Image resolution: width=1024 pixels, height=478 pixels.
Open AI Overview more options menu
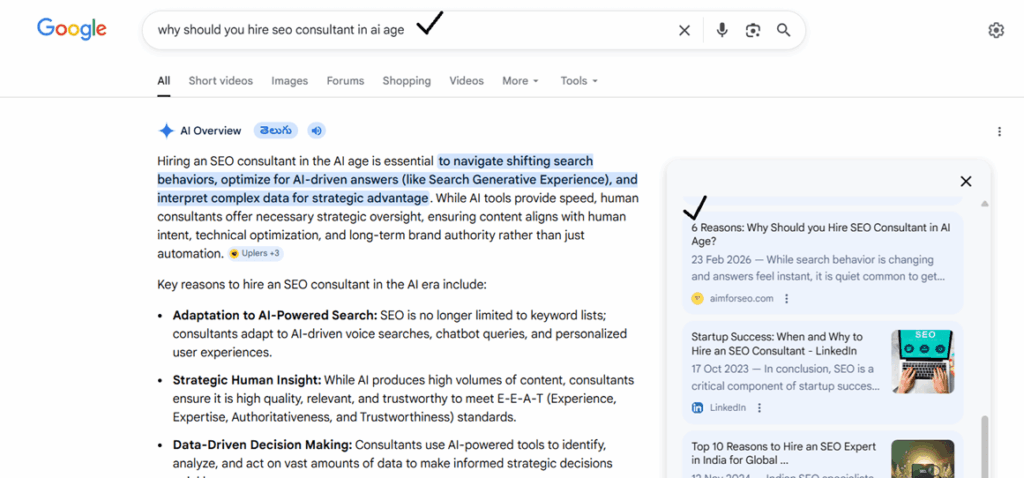[x=999, y=132]
